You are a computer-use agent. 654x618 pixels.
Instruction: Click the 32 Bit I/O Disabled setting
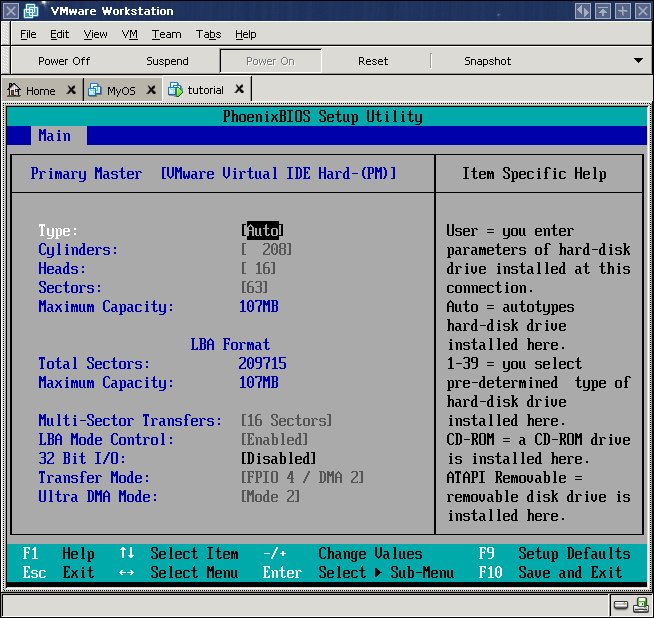tap(278, 458)
